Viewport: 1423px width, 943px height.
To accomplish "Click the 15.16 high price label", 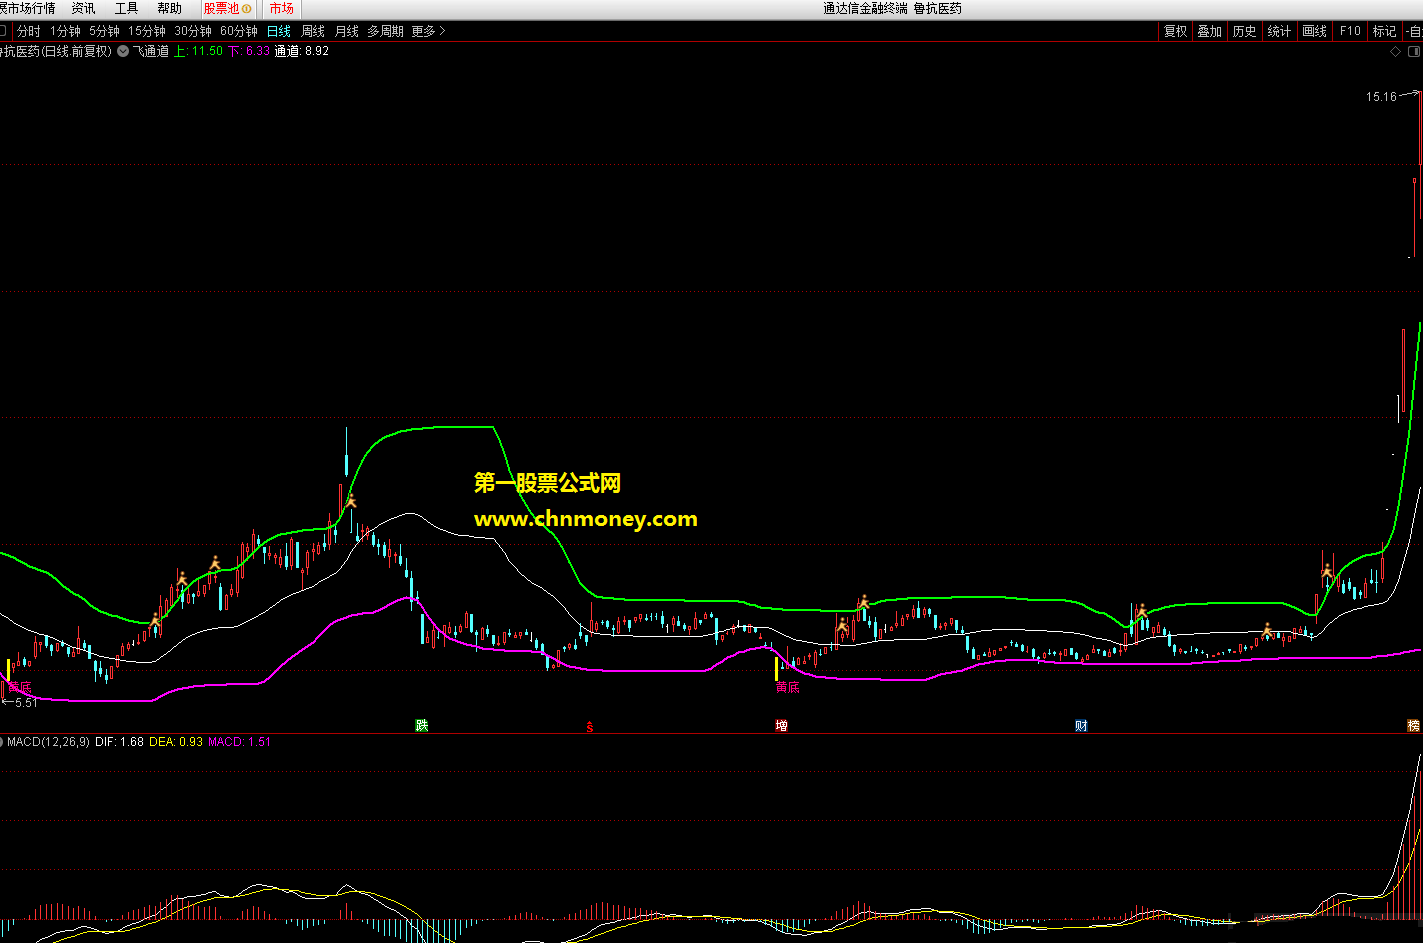I will click(1381, 97).
